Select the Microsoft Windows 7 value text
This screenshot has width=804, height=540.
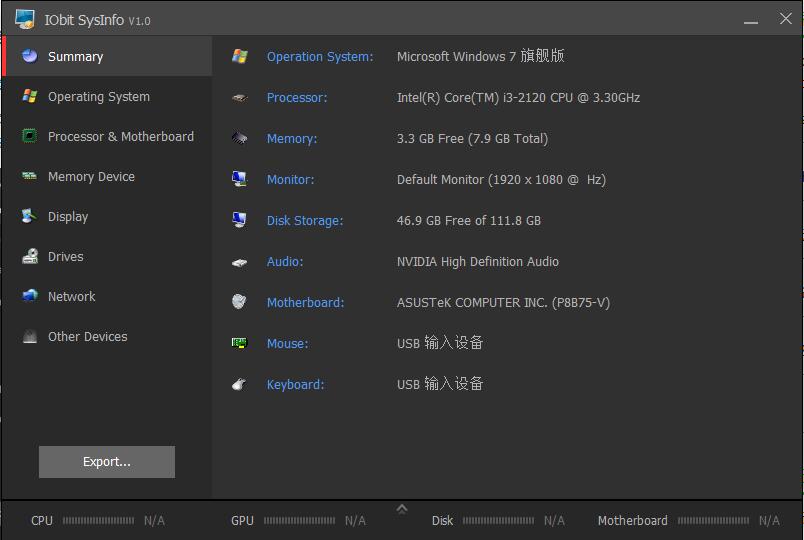click(x=480, y=56)
